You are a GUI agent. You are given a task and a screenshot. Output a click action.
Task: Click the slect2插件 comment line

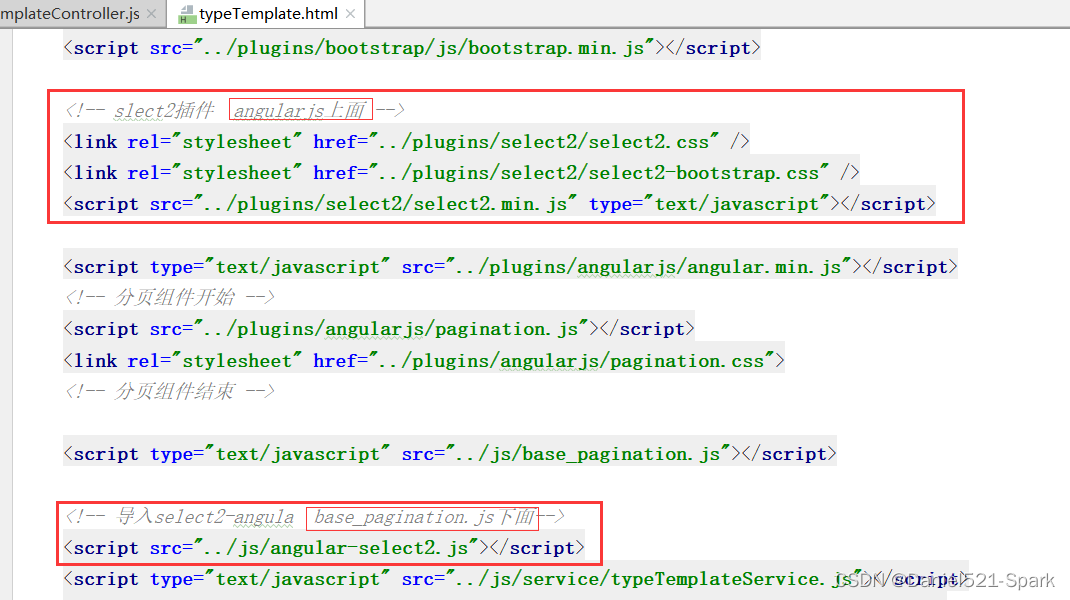(x=235, y=110)
